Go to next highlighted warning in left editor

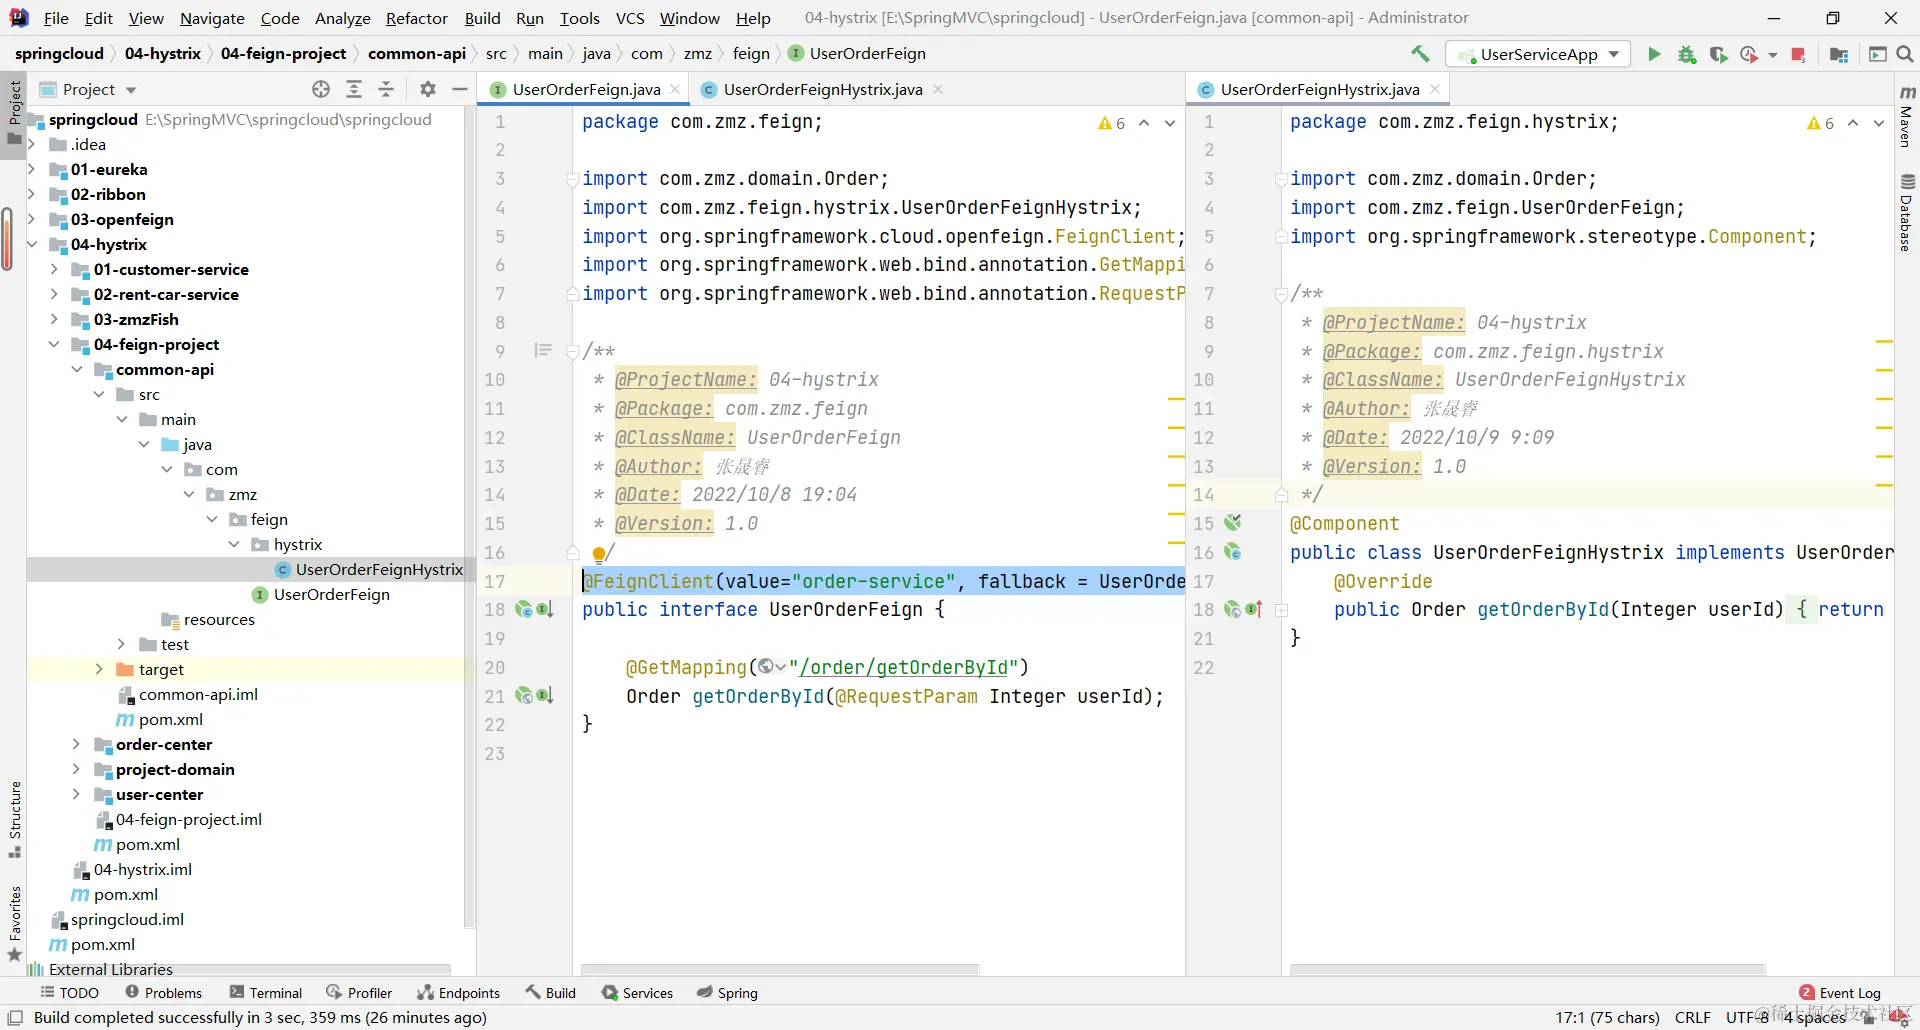tap(1170, 123)
